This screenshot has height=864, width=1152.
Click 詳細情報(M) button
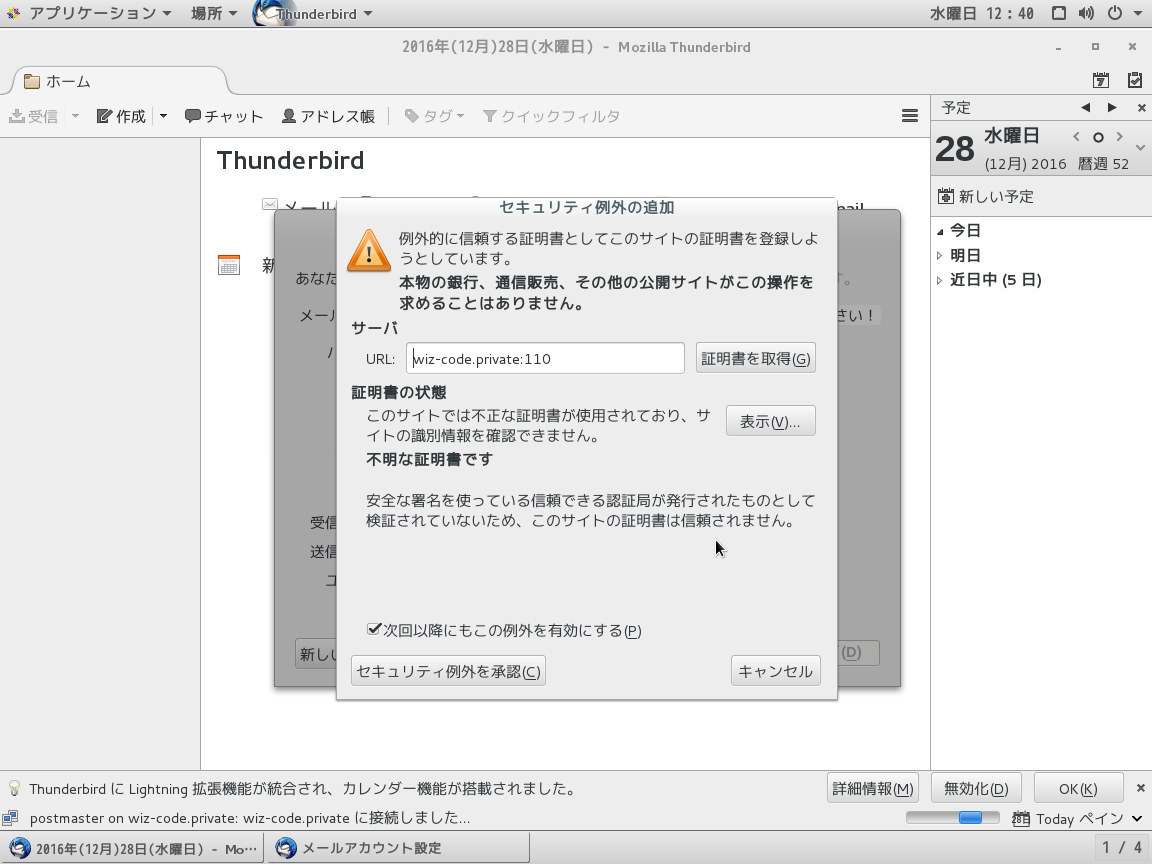pyautogui.click(x=873, y=788)
